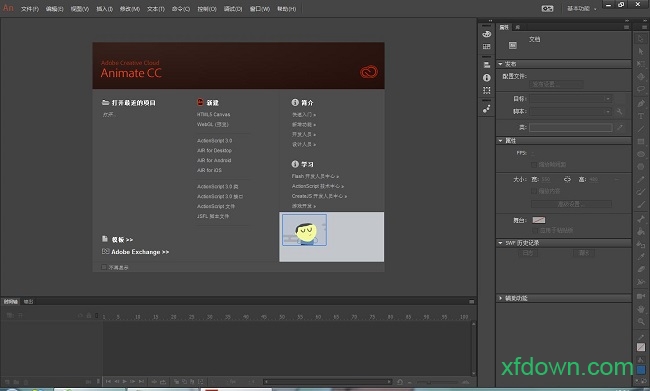Select the Text tool in the toolbar
The height and width of the screenshot is (391, 650).
[x=641, y=116]
